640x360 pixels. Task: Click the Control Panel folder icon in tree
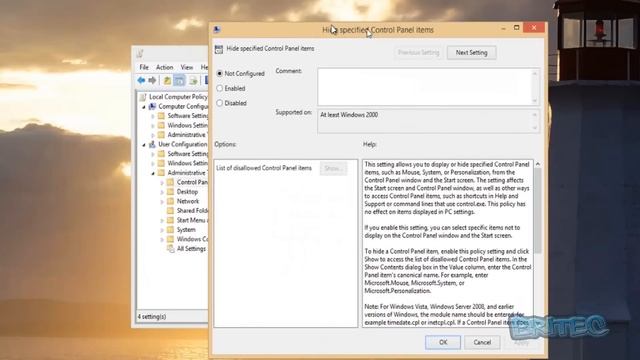point(170,182)
